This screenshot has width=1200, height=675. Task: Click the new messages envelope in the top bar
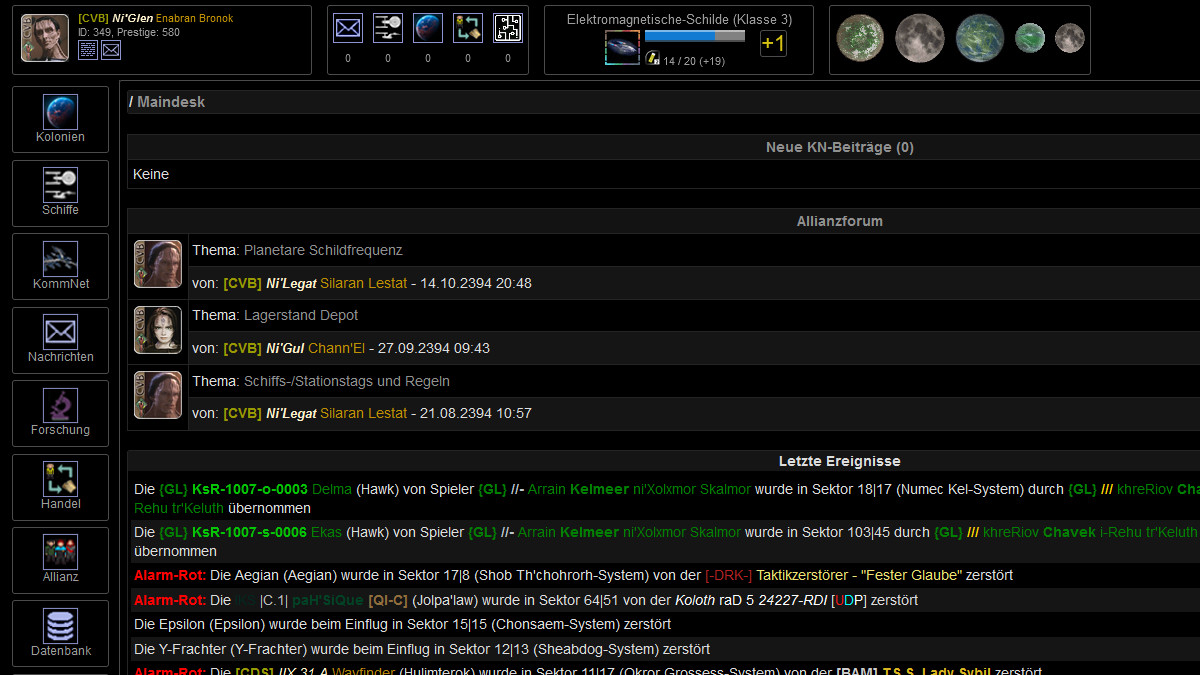pyautogui.click(x=348, y=29)
